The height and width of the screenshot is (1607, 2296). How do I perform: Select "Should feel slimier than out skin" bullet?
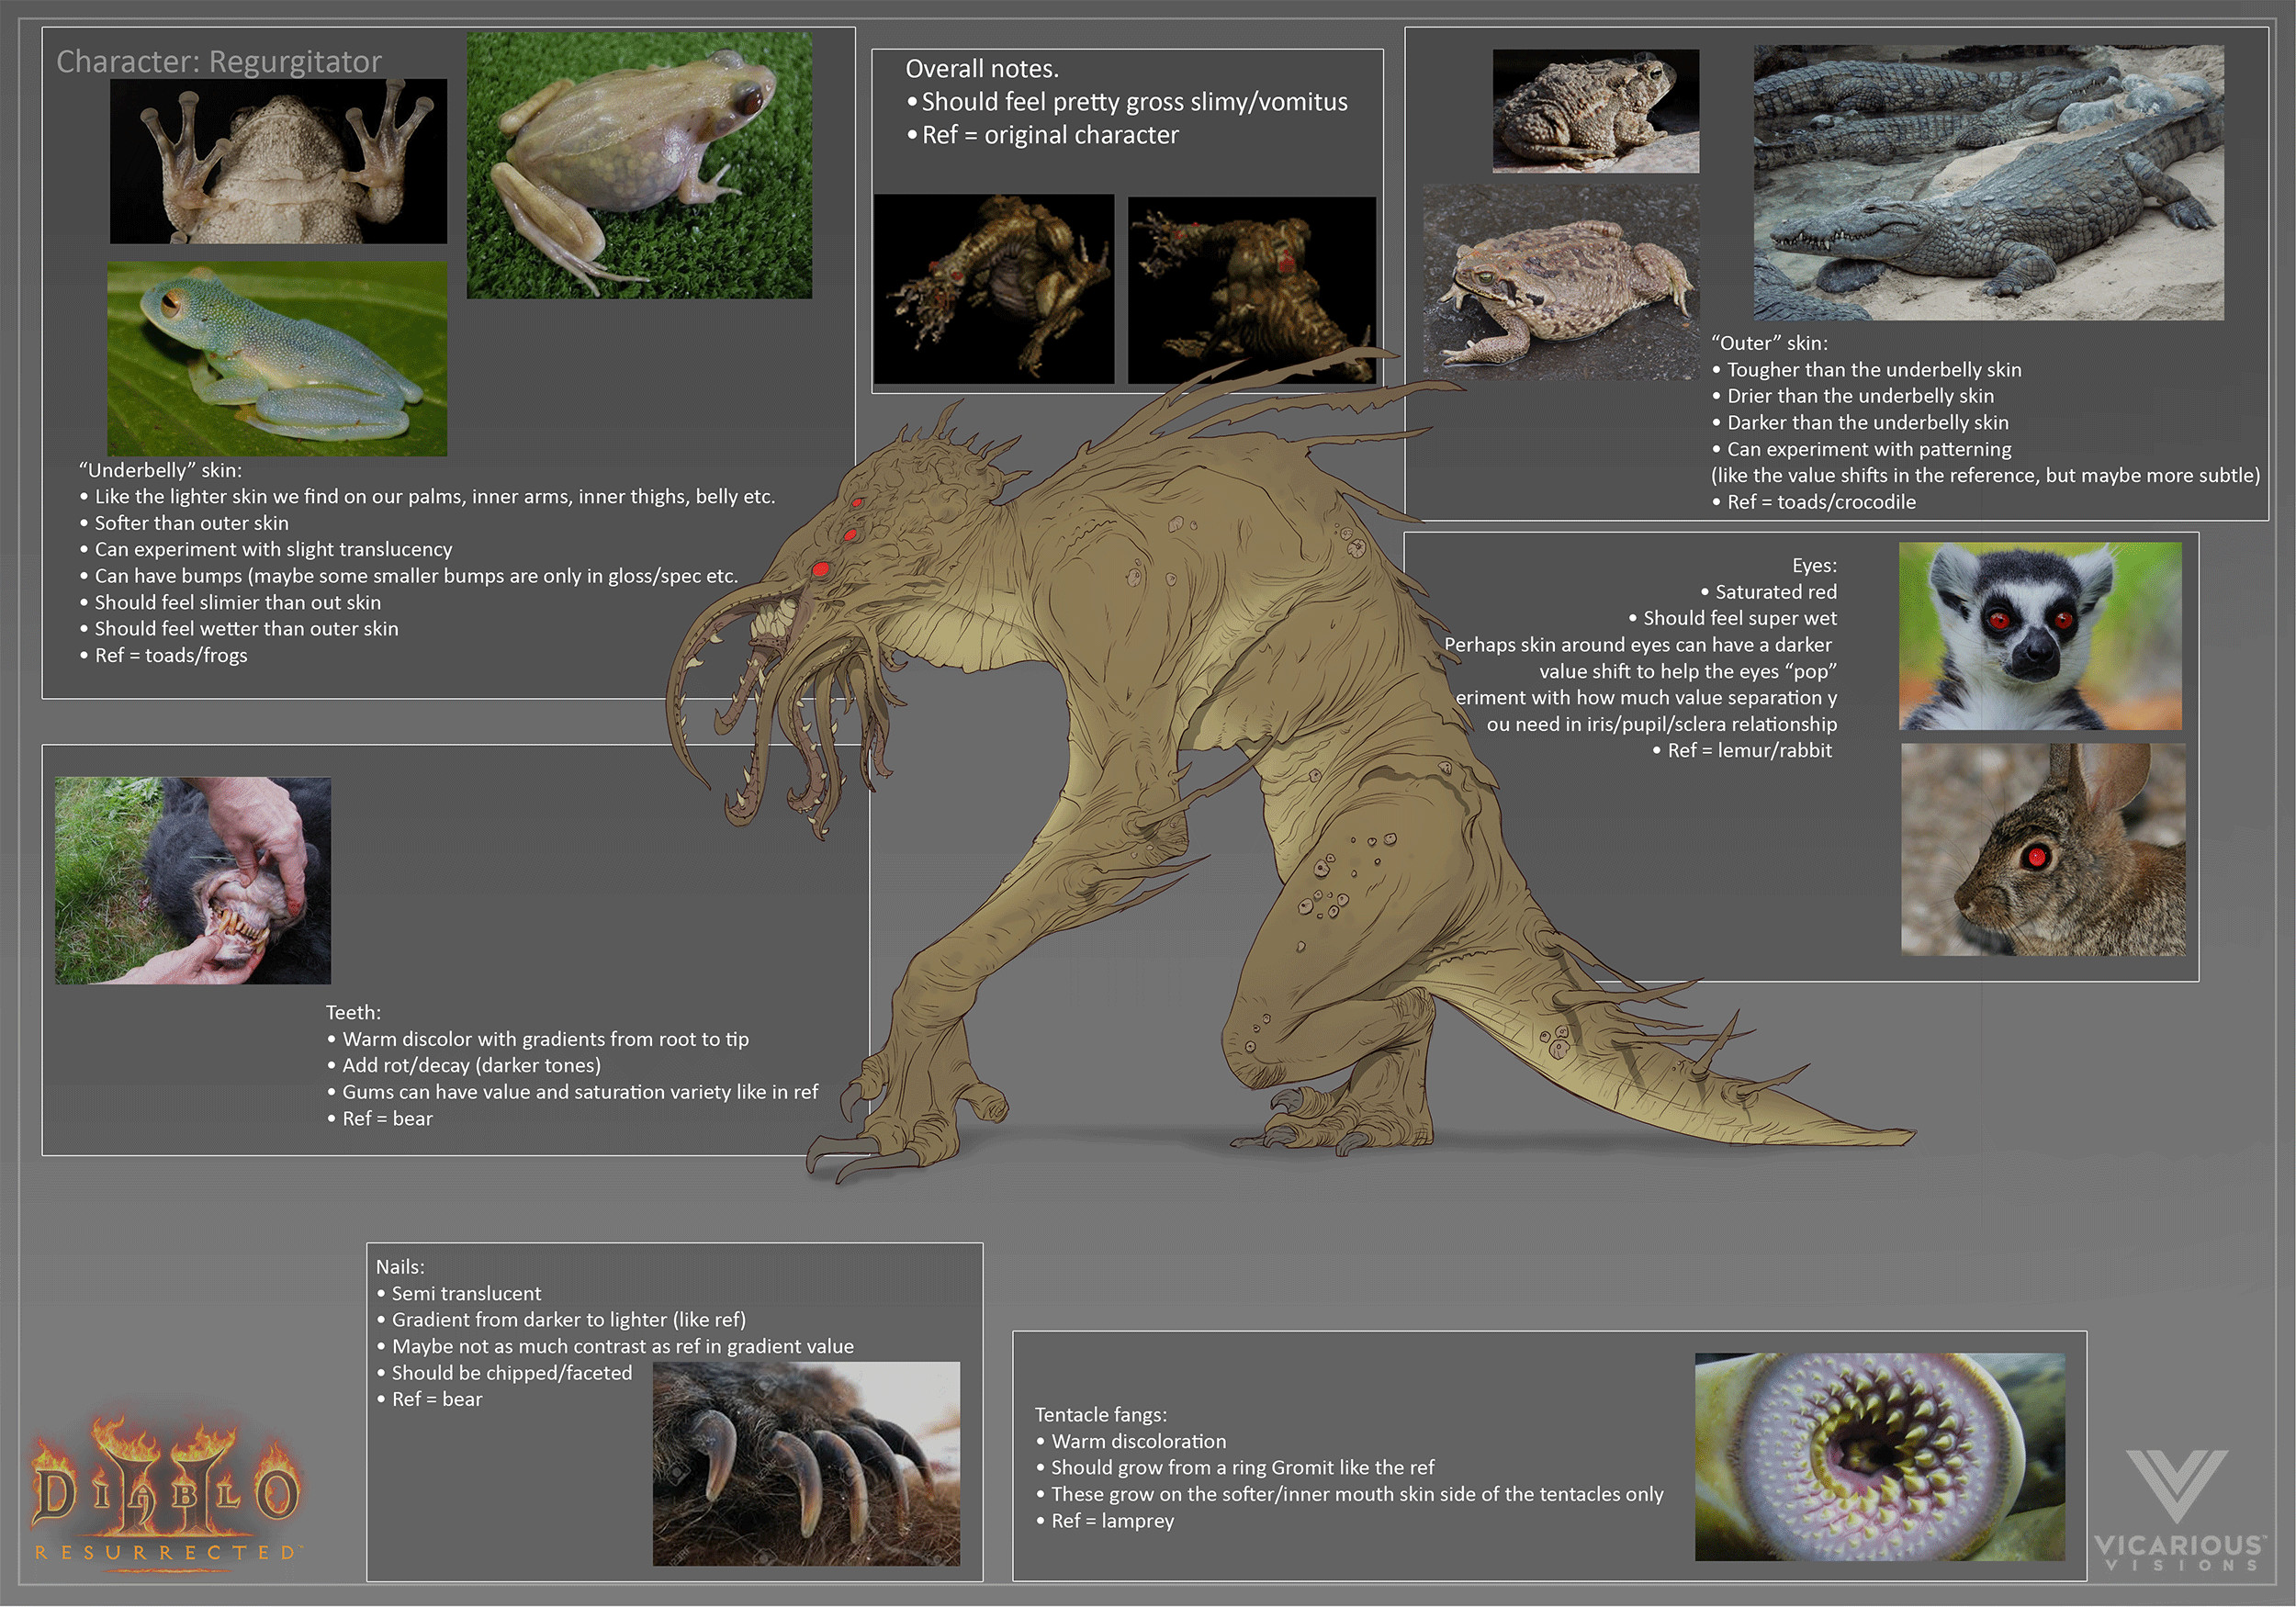click(x=230, y=602)
